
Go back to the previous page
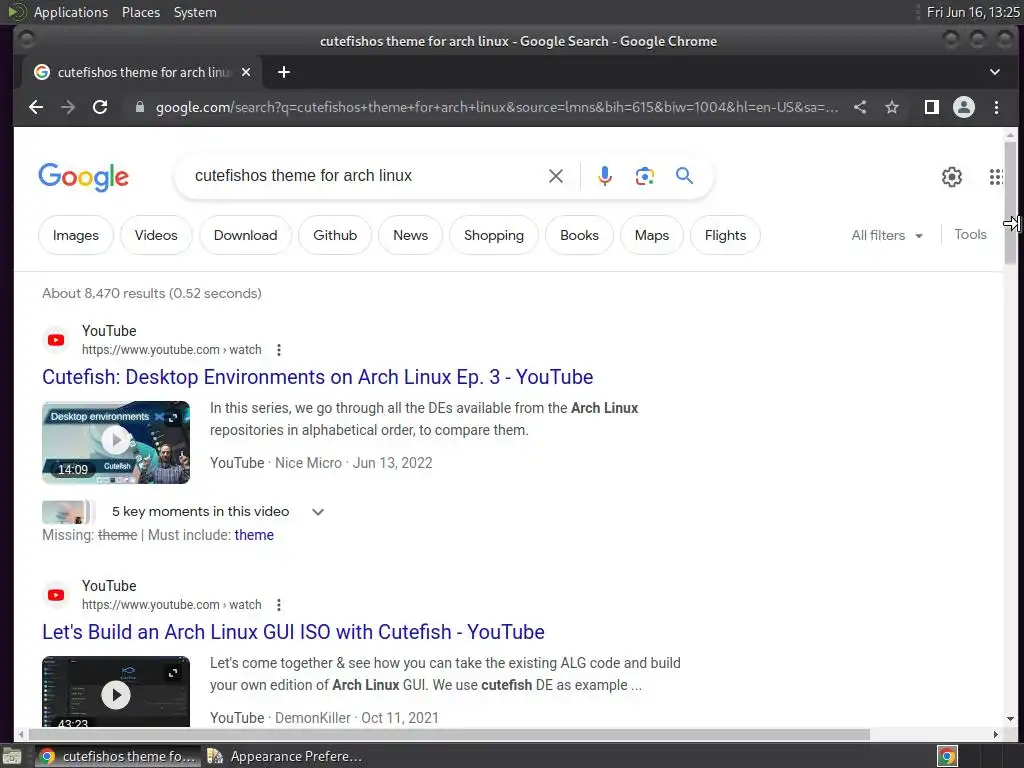36,107
